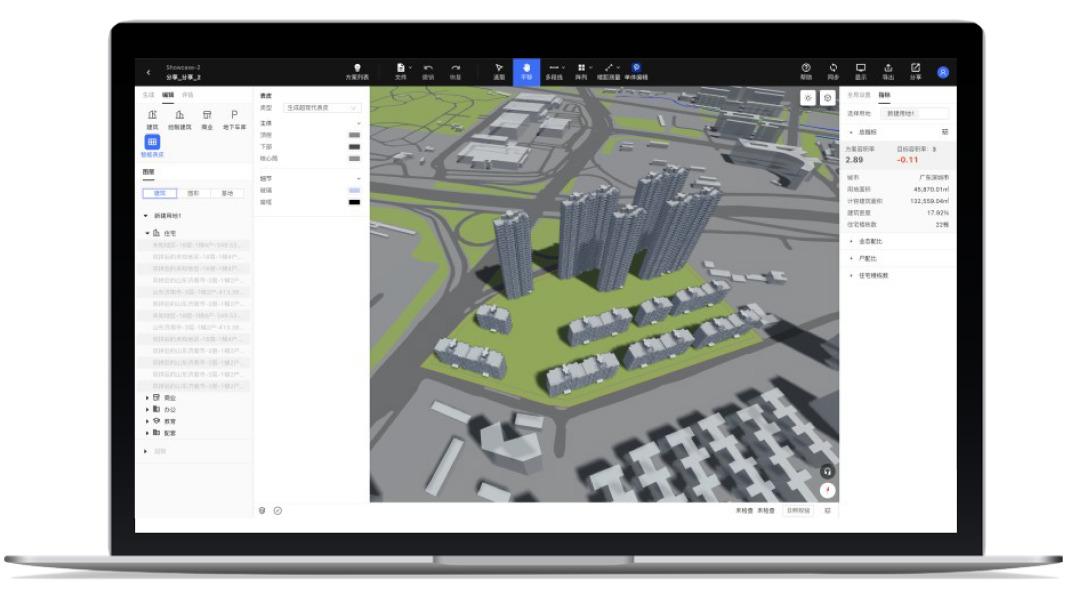This screenshot has height=600, width=1067.
Task: Open the blue user avatar
Action: 942,72
